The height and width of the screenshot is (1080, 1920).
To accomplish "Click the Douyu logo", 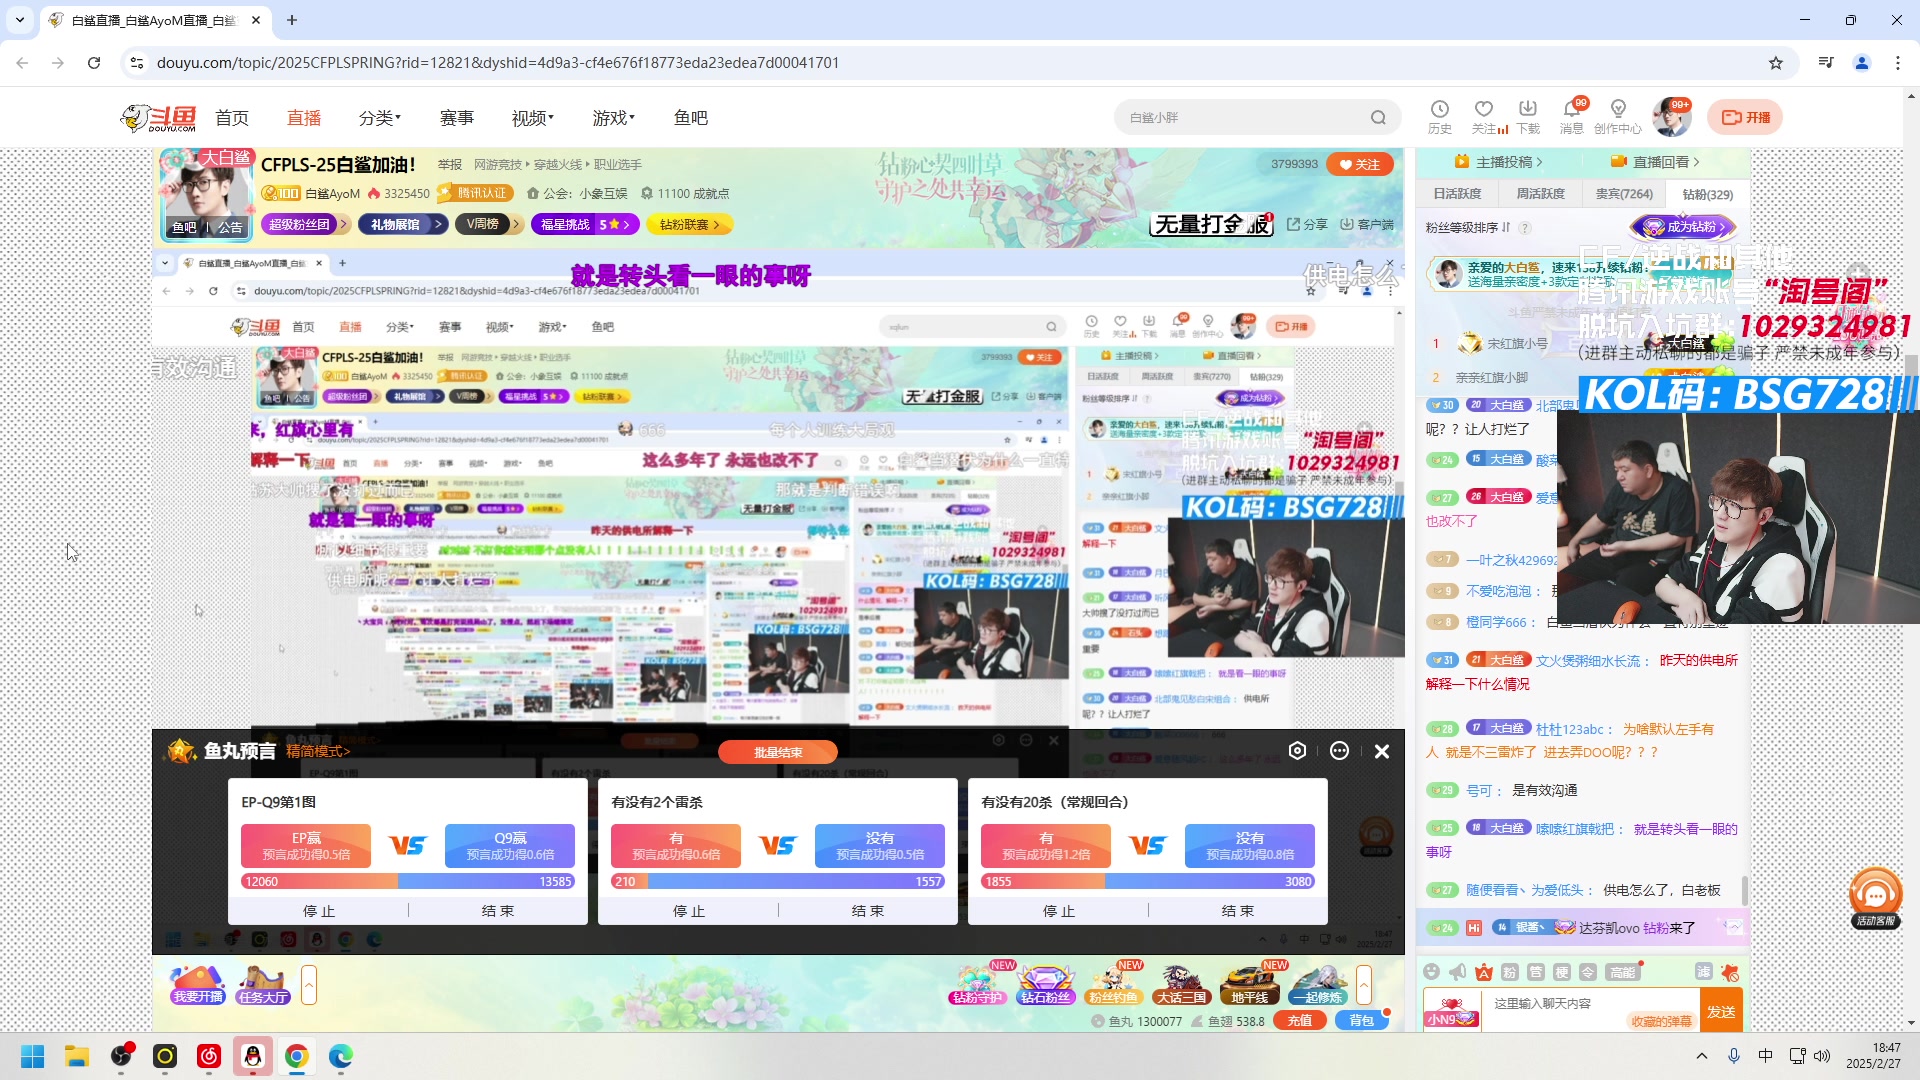I will click(x=158, y=118).
